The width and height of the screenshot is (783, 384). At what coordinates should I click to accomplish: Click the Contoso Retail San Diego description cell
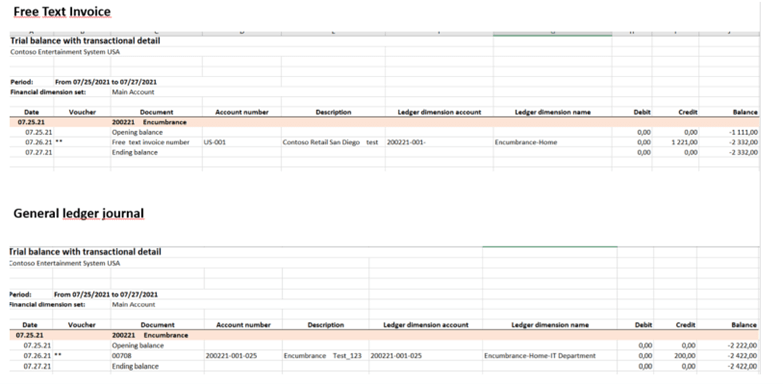tap(330, 142)
